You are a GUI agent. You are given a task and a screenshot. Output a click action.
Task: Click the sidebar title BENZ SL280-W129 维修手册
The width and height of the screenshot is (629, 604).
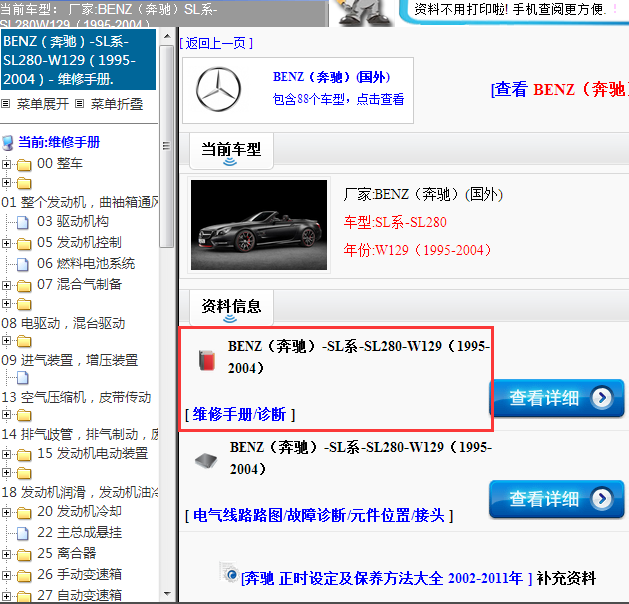click(78, 60)
